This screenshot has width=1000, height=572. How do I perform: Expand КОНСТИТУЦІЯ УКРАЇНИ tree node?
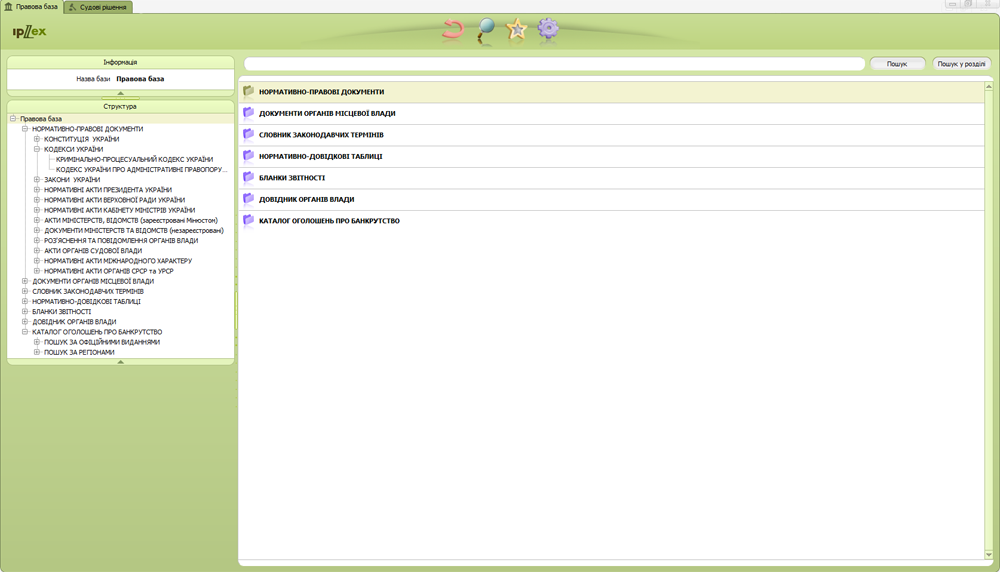click(37, 139)
